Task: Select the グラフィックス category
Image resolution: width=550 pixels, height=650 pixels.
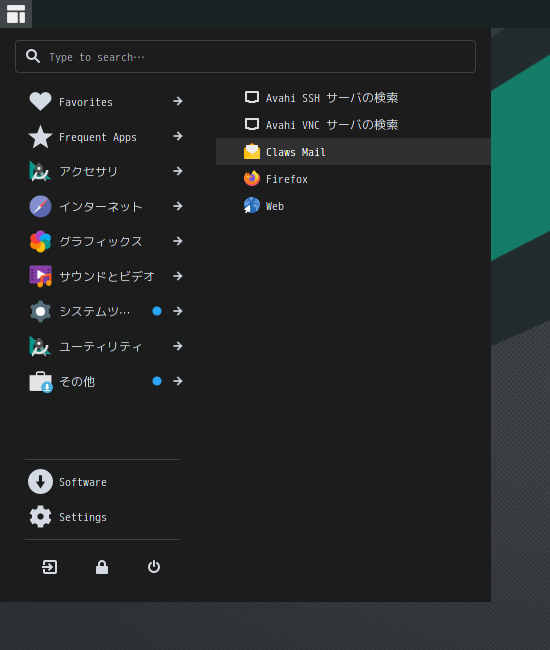Action: click(x=103, y=241)
